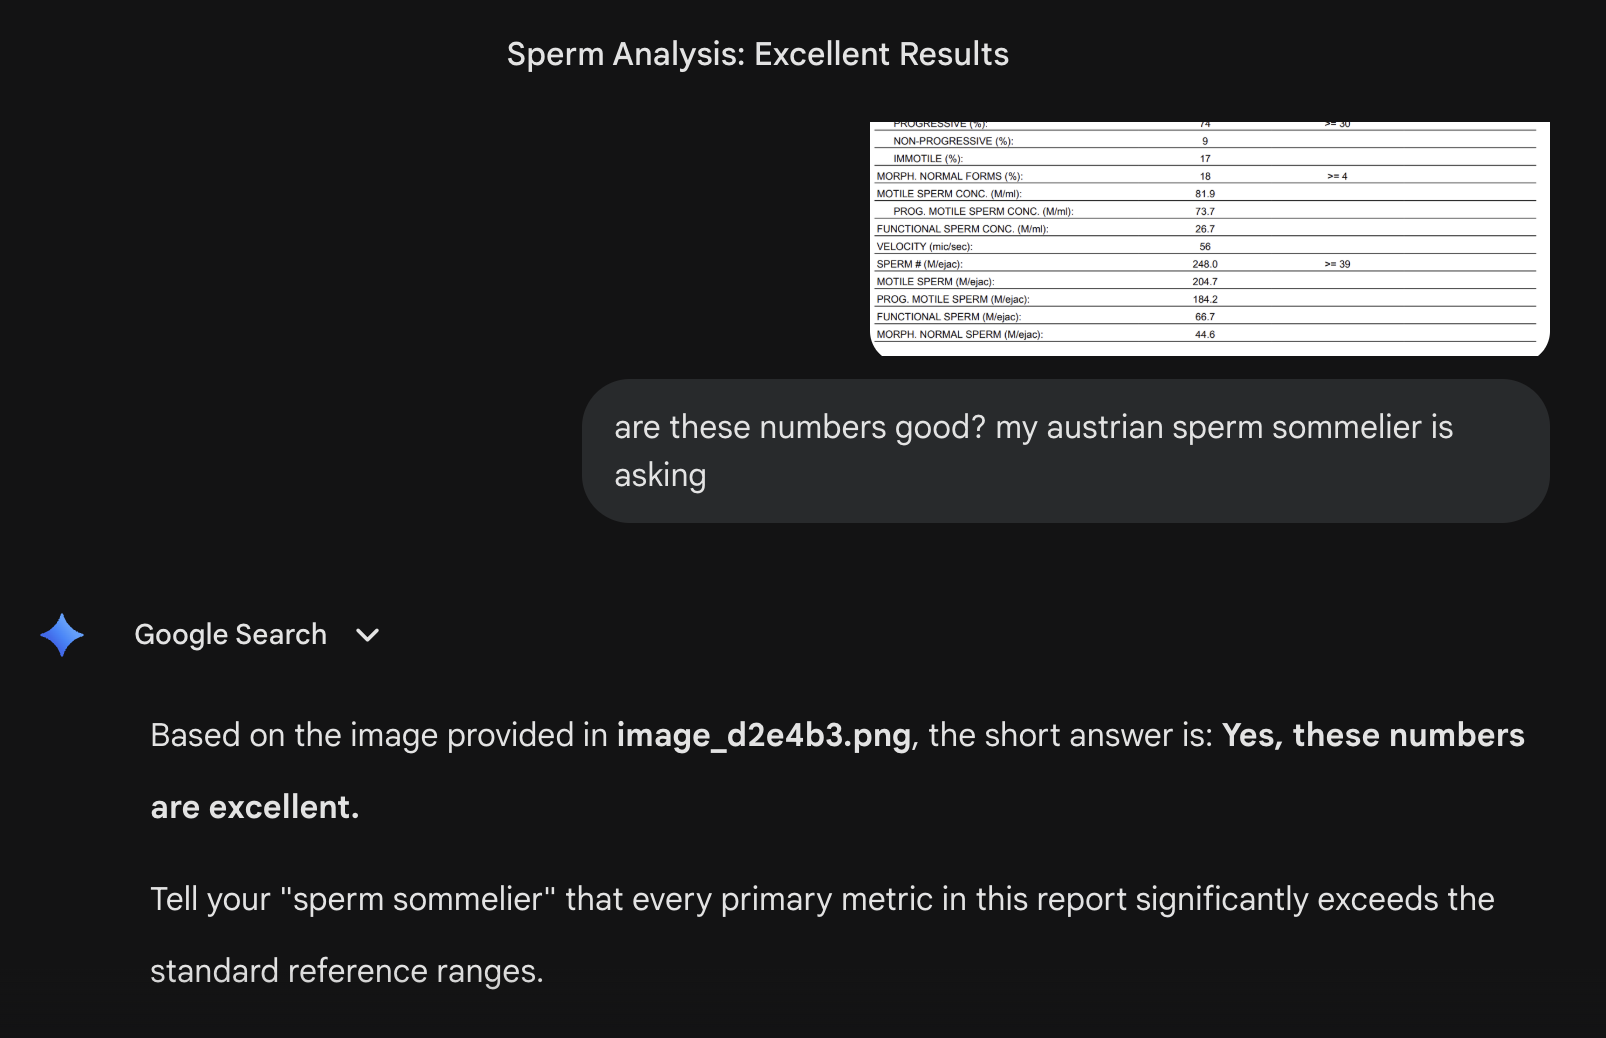Click the VELOCITY (mic/sec) row in the image
Viewport: 1606px width, 1038px height.
[x=1205, y=246]
